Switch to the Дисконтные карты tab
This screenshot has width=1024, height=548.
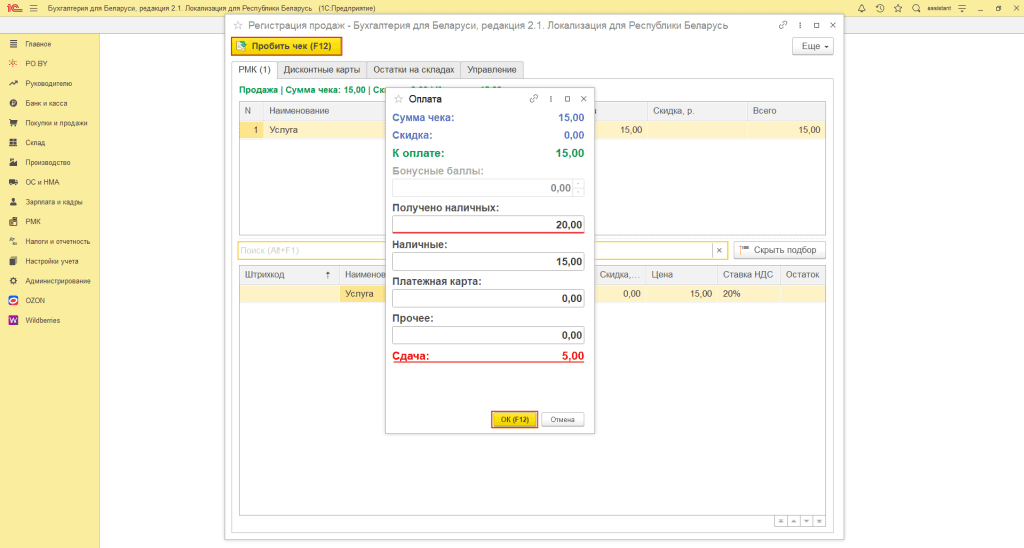pos(321,69)
